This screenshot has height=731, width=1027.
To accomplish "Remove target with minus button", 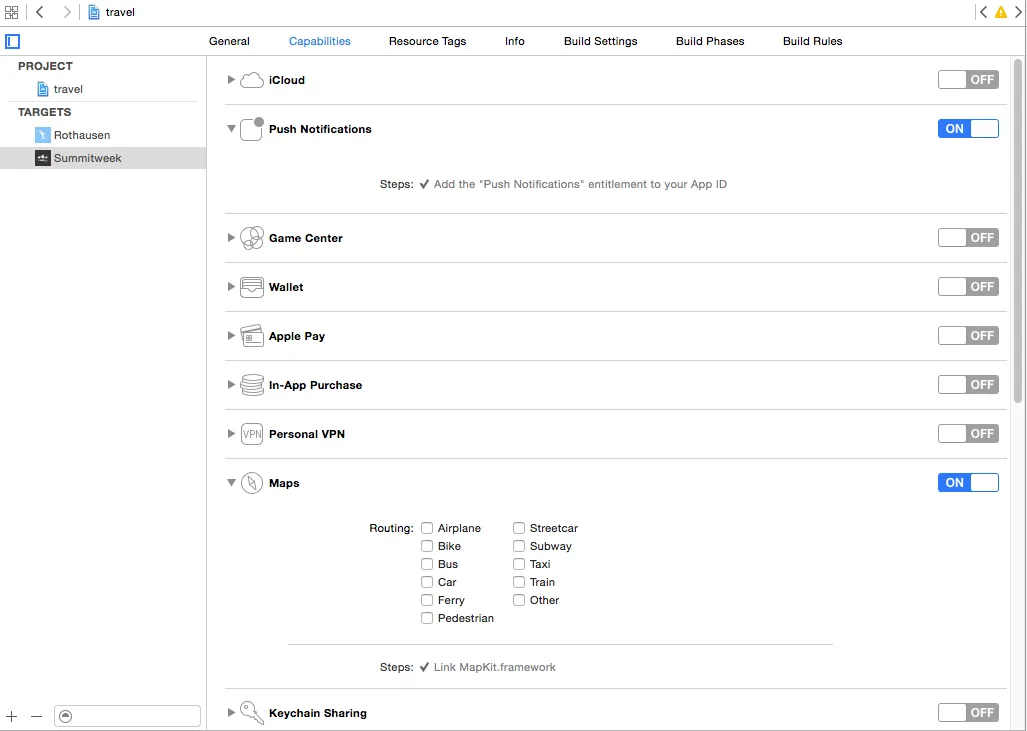I will (x=37, y=717).
